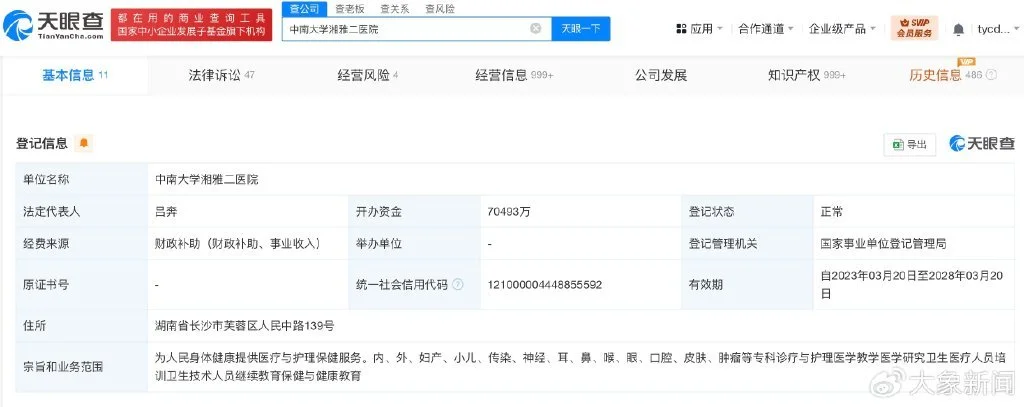Click the 导出 export button
Viewport: 1024px width, 407px height.
pyautogui.click(x=910, y=144)
